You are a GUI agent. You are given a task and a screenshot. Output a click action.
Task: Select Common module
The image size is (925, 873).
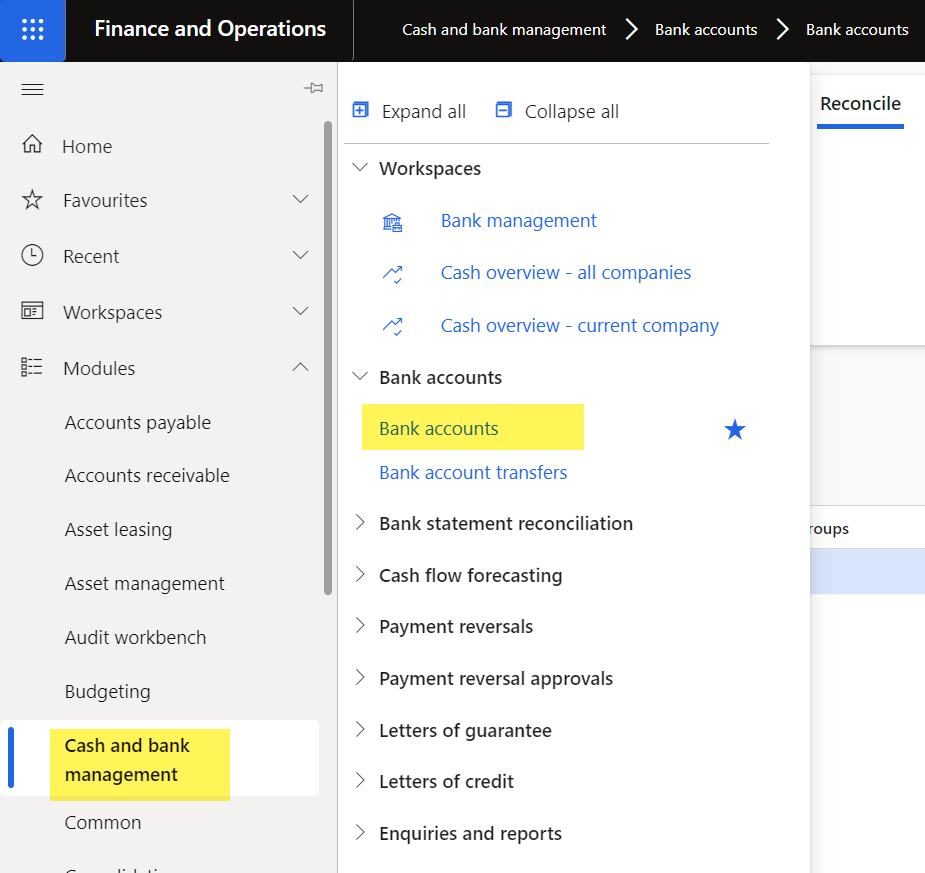click(103, 822)
